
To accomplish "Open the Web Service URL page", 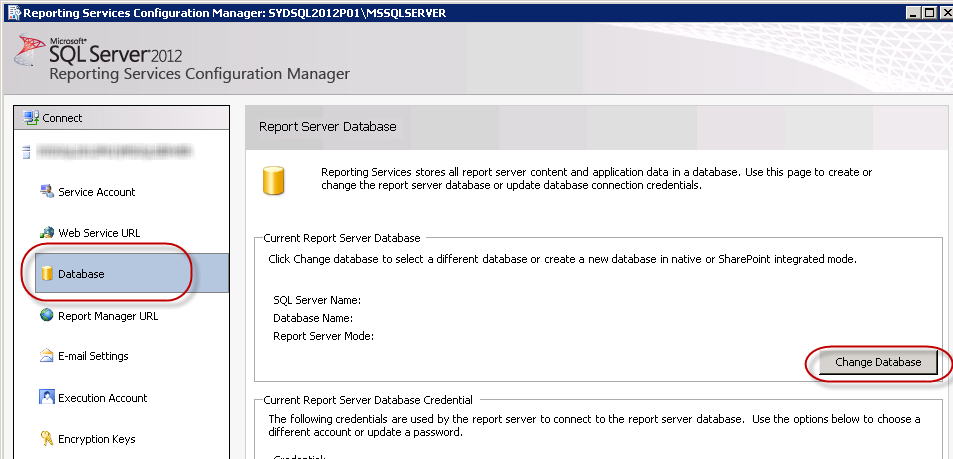I will tap(99, 233).
